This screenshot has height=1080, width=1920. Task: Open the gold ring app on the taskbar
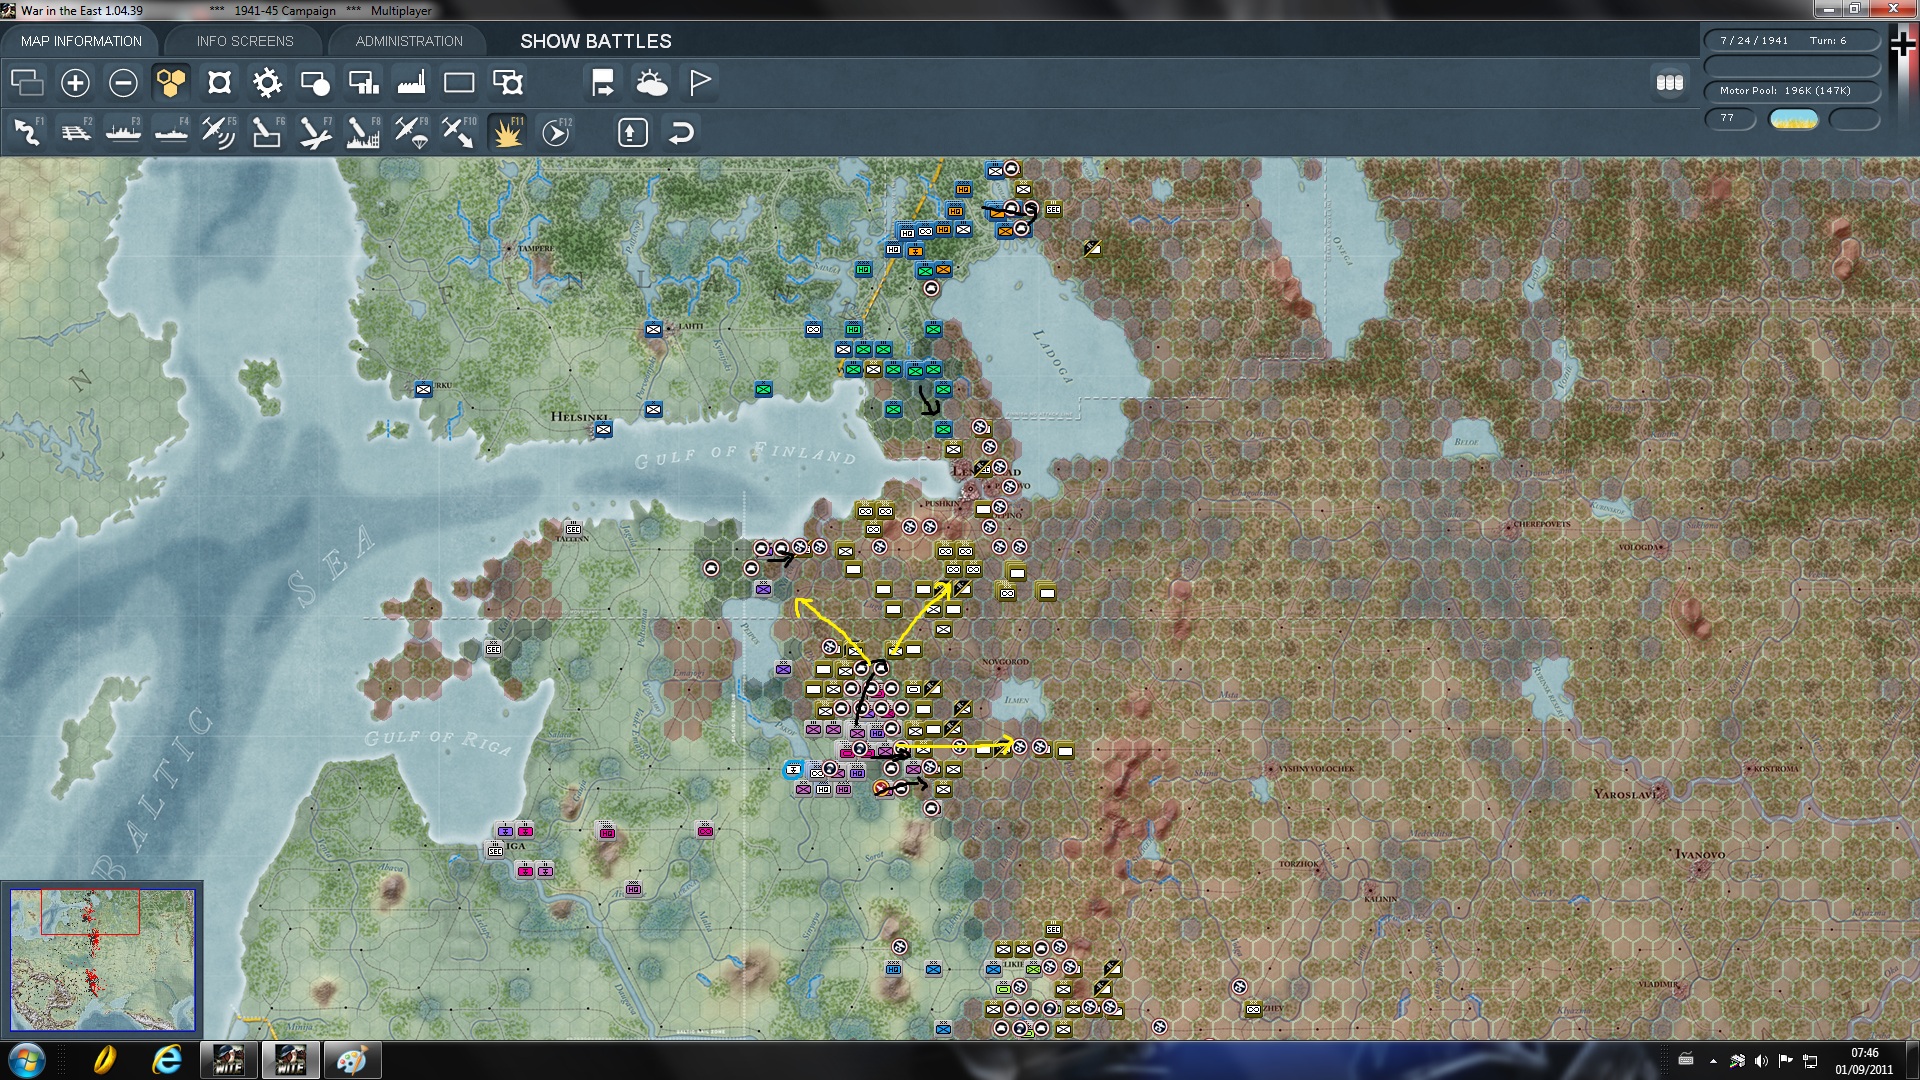point(105,1060)
